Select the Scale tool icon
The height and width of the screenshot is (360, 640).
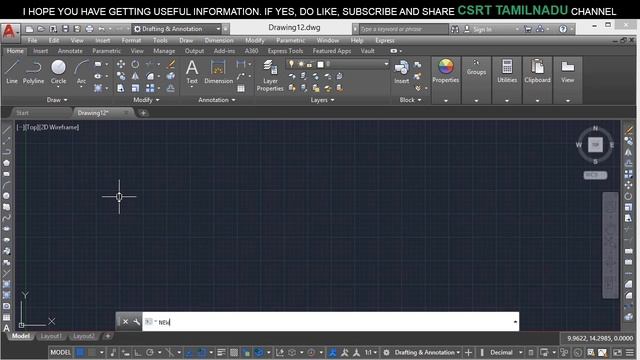(x=135, y=88)
